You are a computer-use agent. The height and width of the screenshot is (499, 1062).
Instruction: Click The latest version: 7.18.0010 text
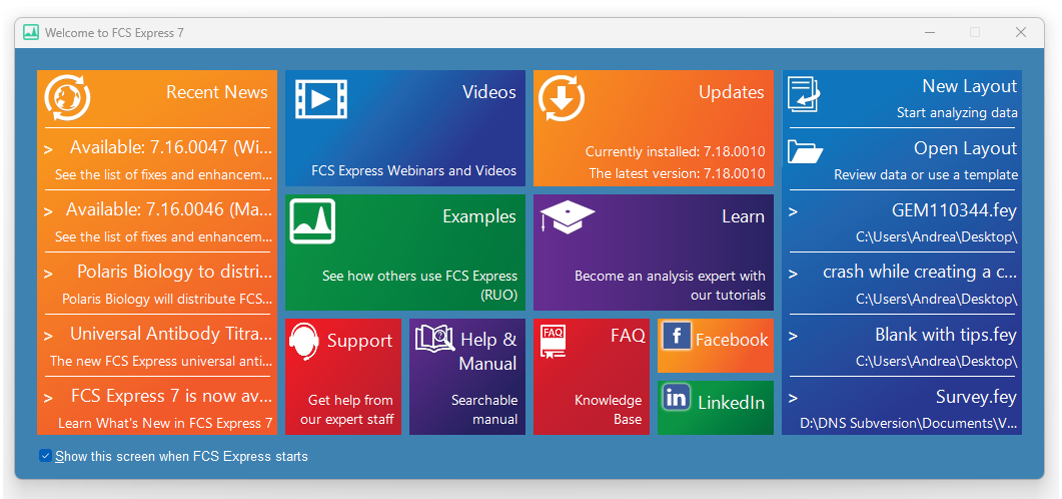coord(677,173)
